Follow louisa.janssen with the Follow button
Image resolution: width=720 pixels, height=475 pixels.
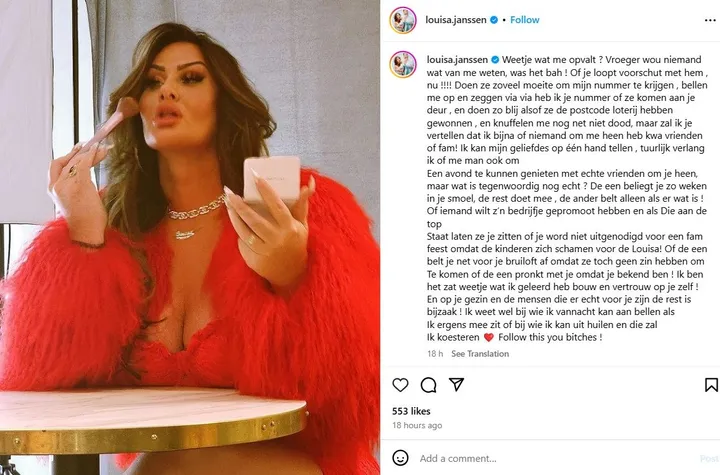click(525, 20)
